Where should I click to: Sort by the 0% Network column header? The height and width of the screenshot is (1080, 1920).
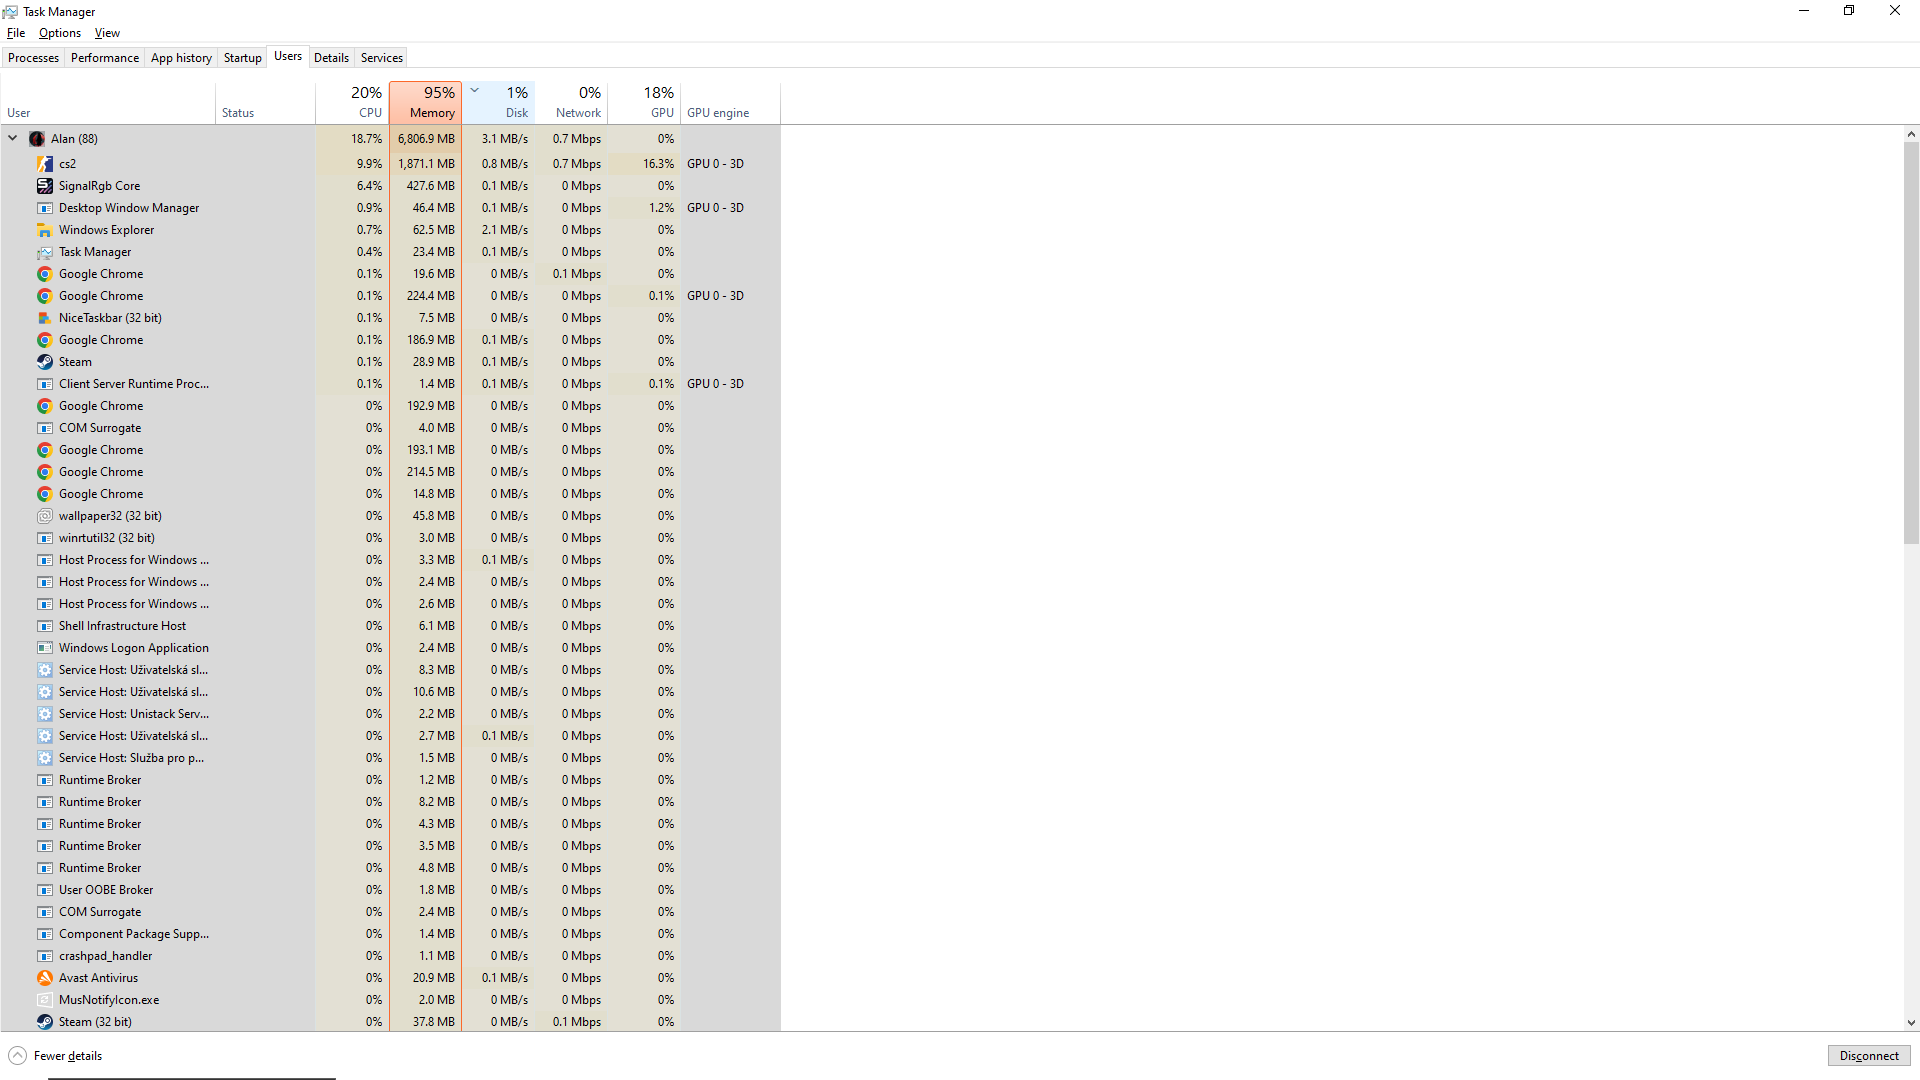pos(571,102)
